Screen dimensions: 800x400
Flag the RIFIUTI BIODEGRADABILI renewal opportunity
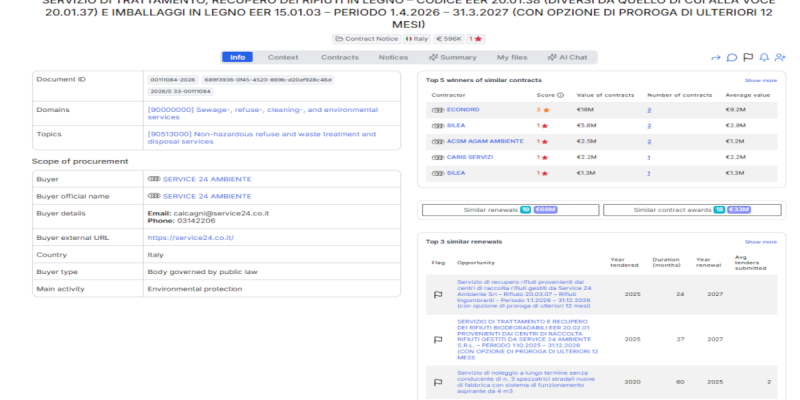click(438, 340)
